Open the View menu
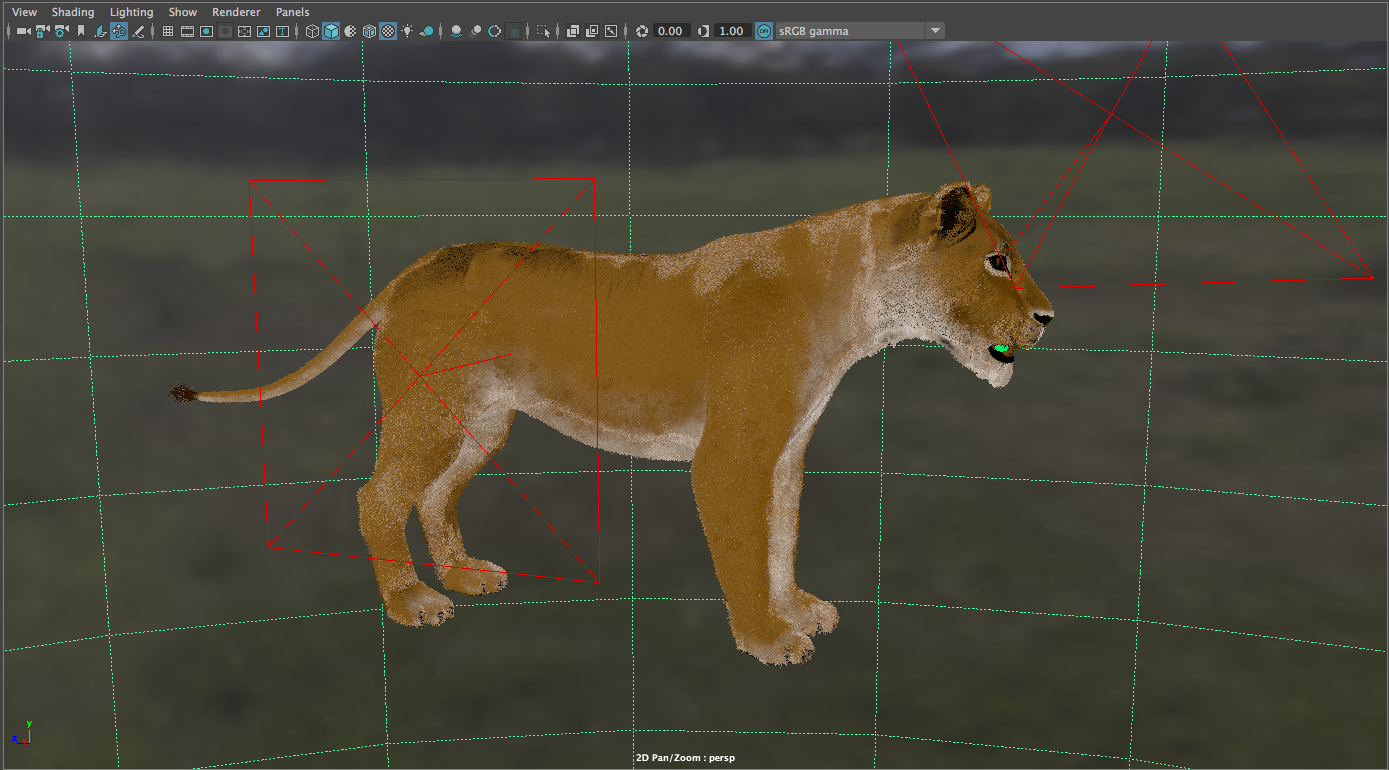Image resolution: width=1389 pixels, height=770 pixels. (23, 11)
